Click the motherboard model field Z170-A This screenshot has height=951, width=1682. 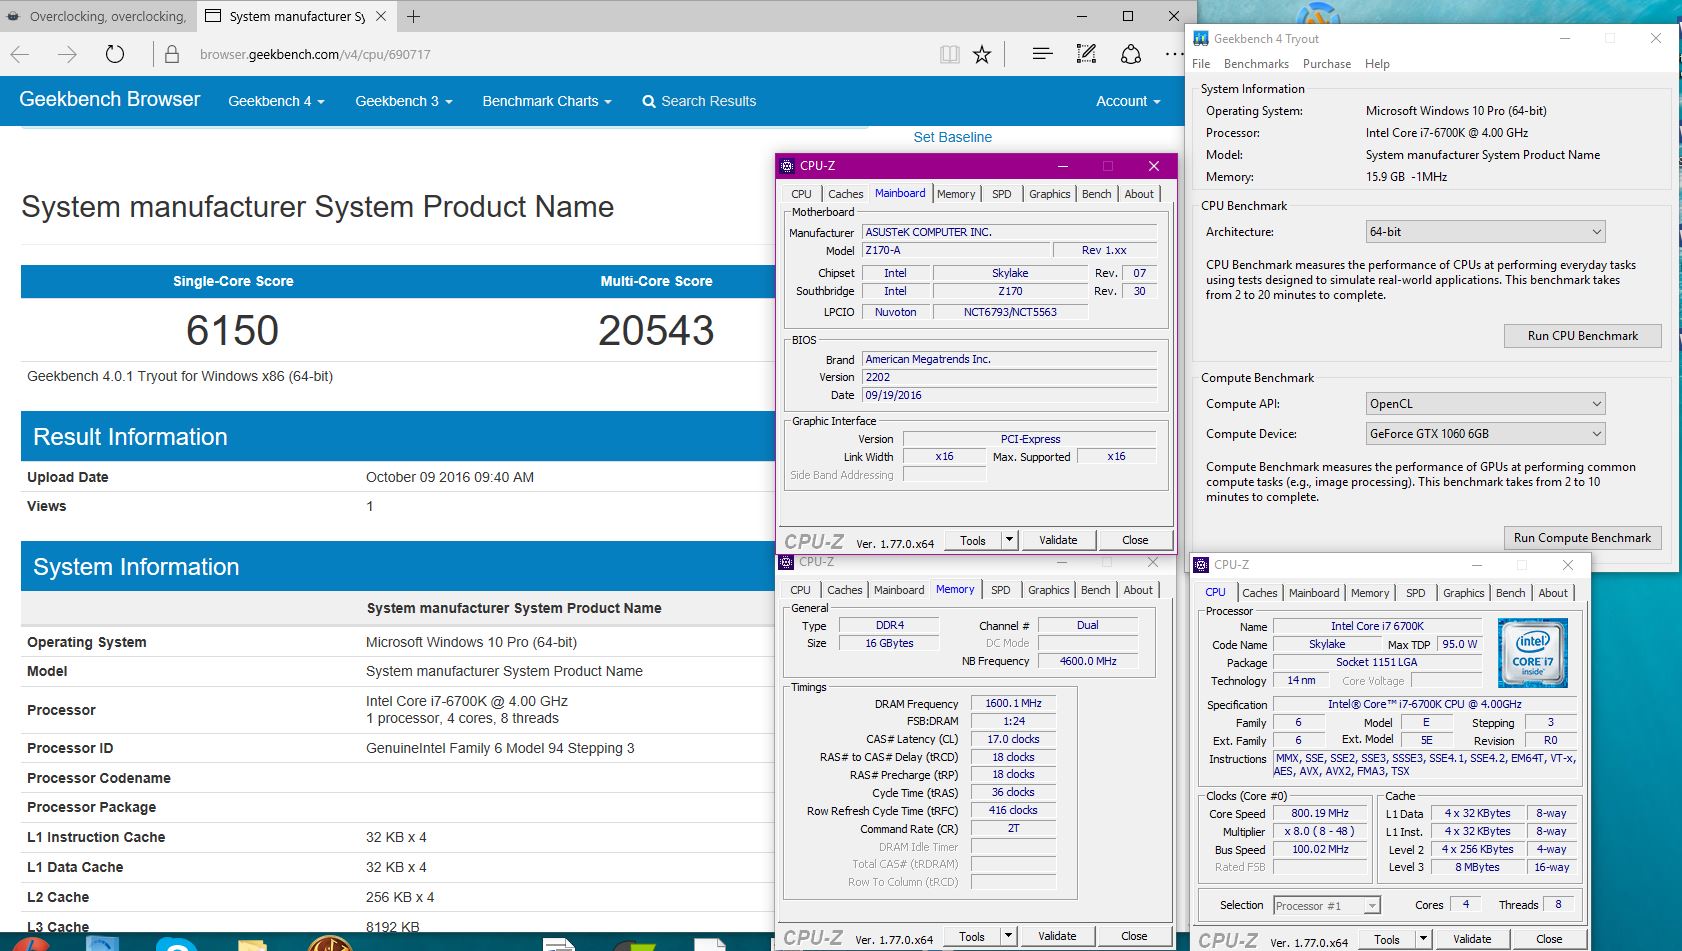[x=955, y=250]
